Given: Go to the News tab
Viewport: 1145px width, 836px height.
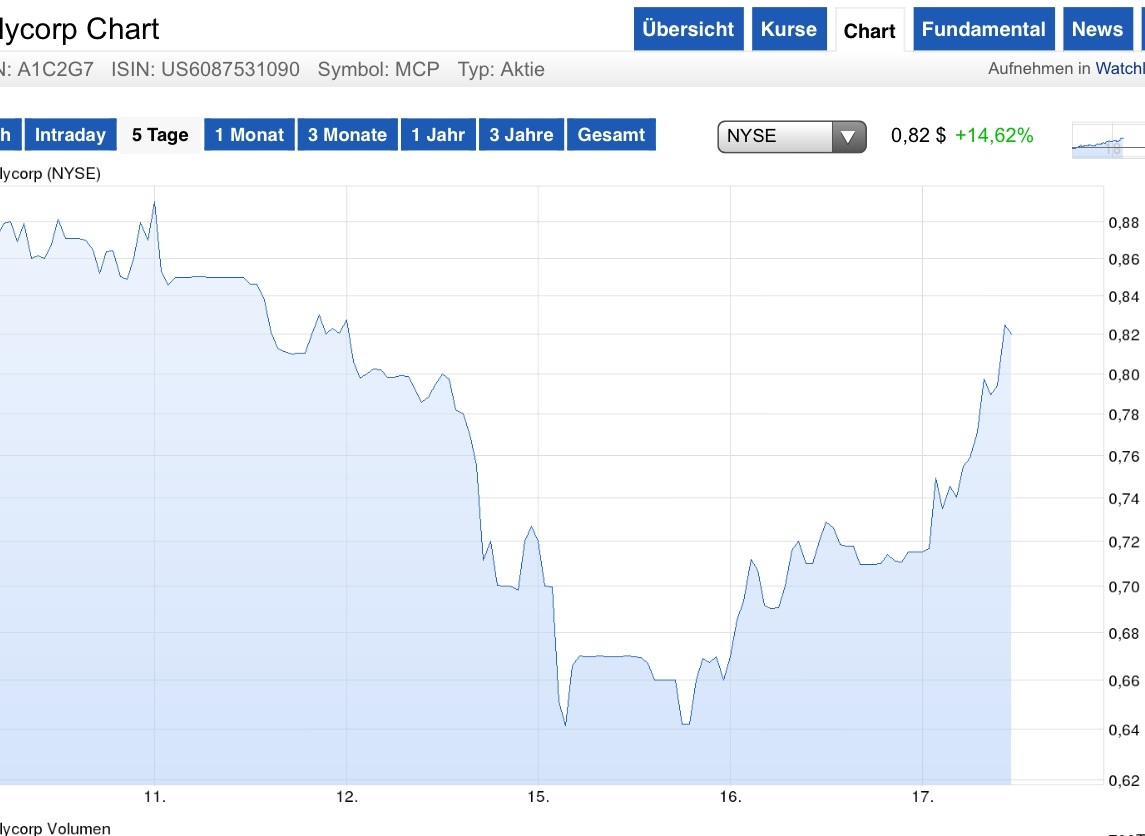Looking at the screenshot, I should tap(1097, 29).
